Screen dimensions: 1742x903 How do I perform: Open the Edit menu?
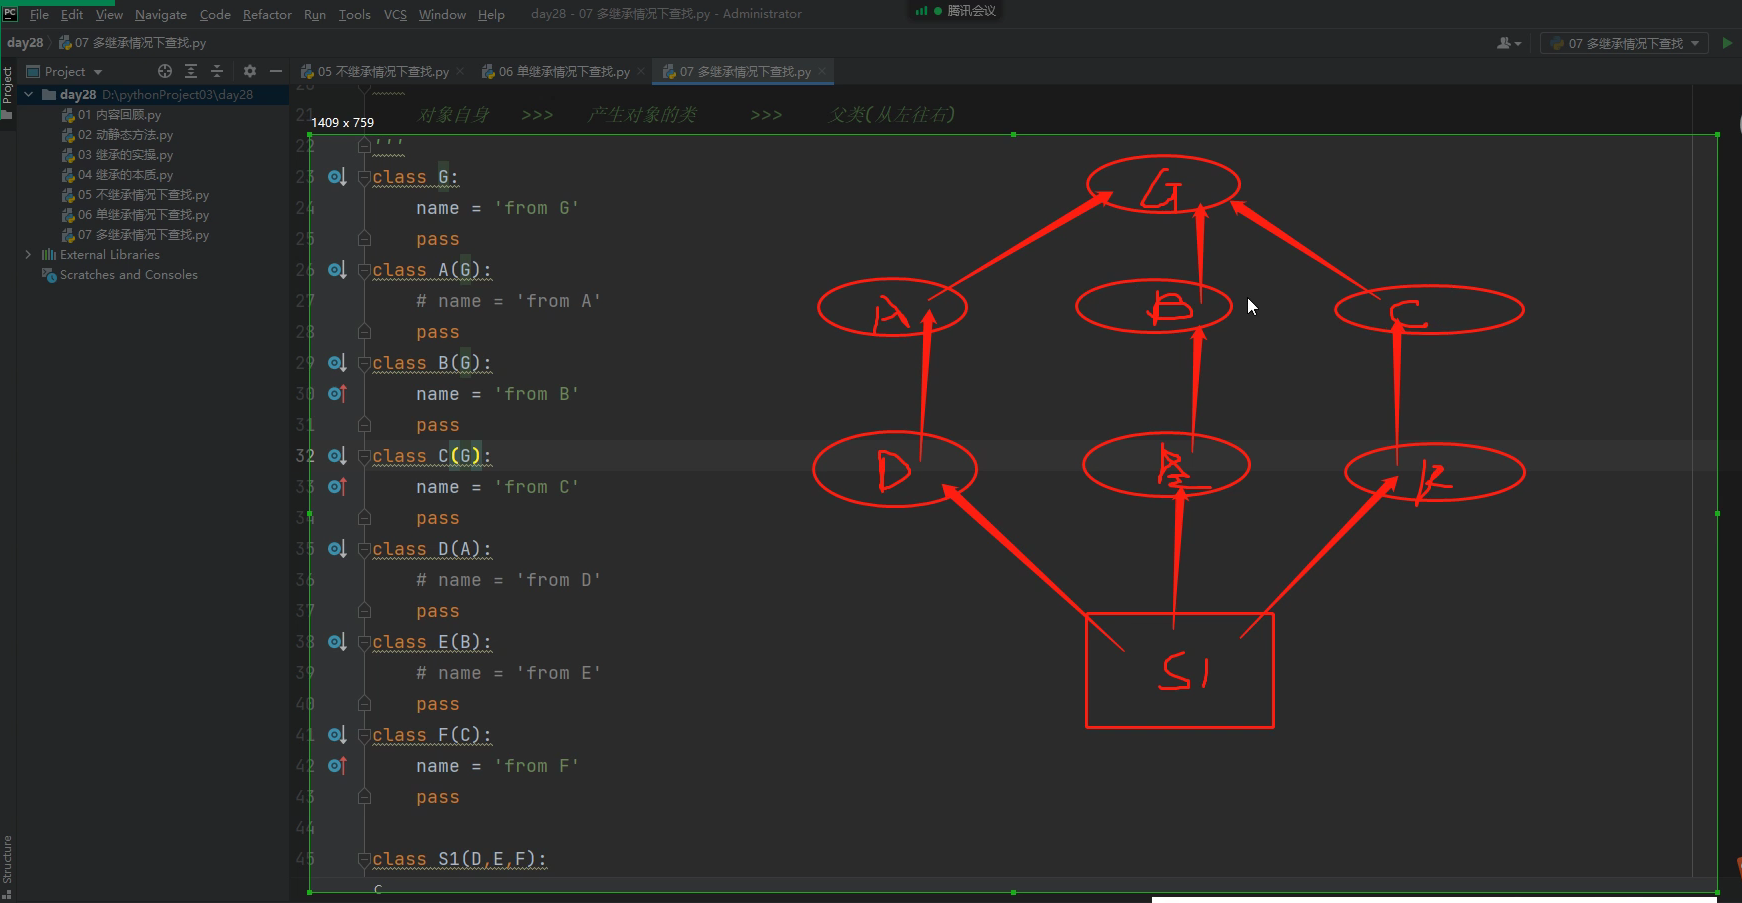72,14
